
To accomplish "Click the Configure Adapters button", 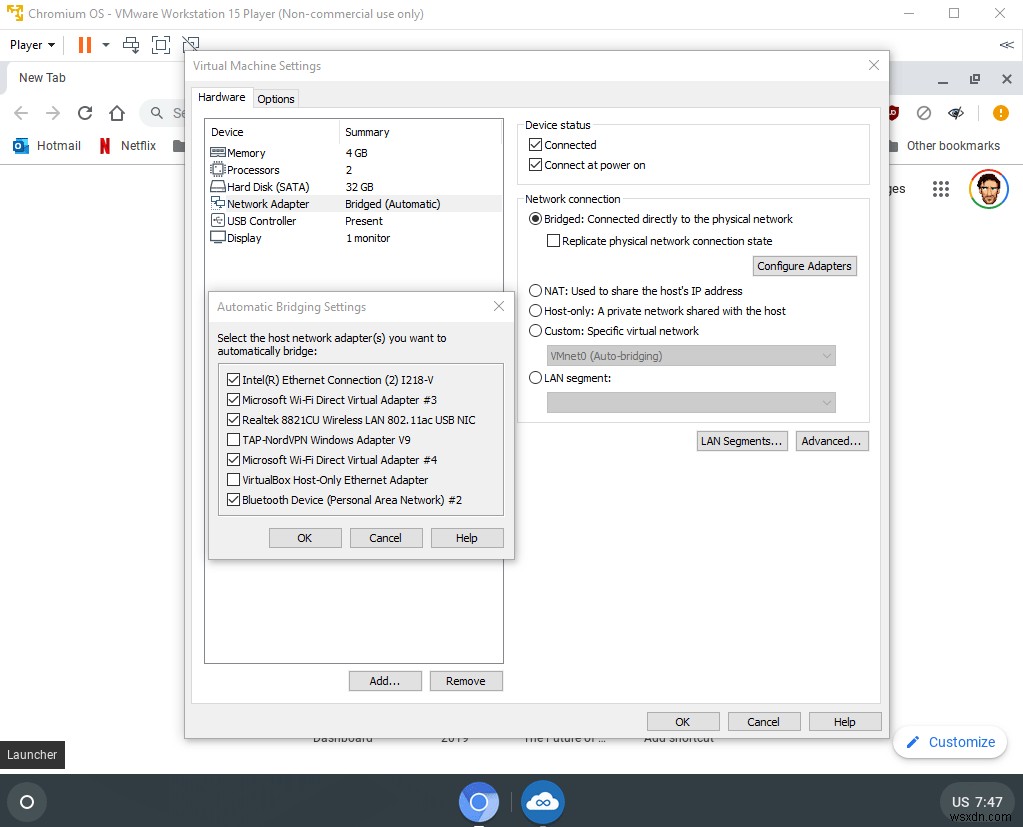I will click(804, 265).
